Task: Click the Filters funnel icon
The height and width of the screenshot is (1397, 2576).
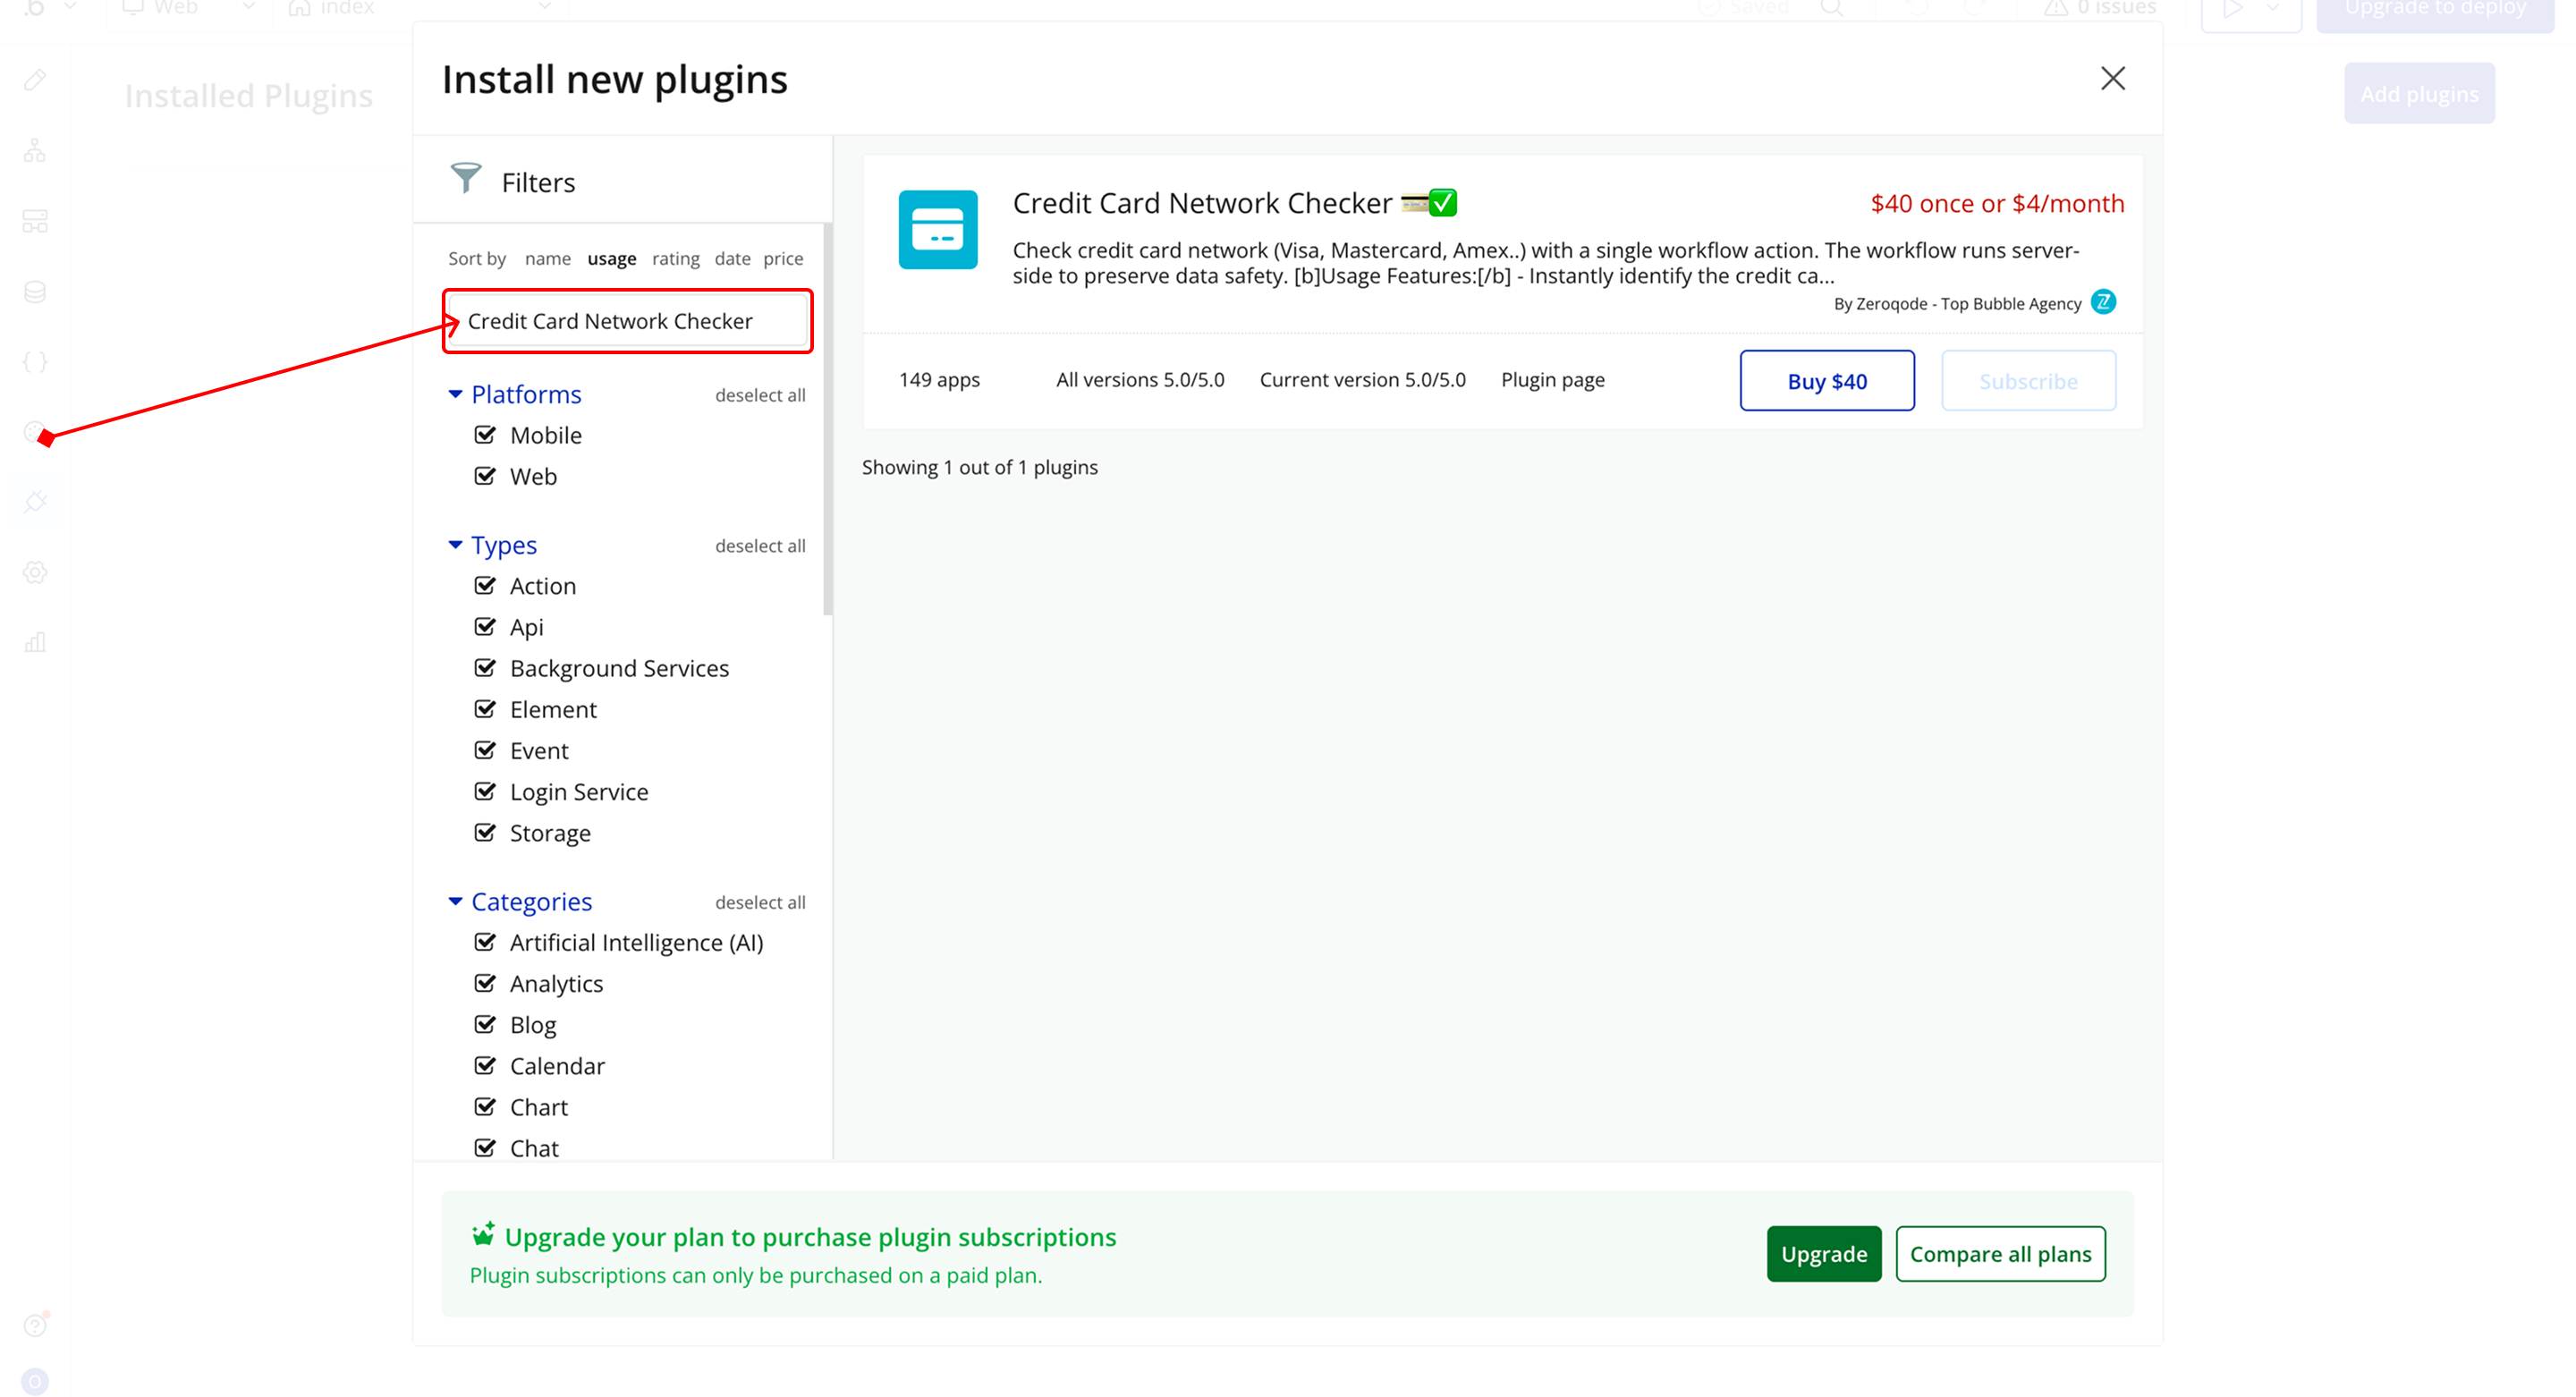Action: tap(465, 179)
